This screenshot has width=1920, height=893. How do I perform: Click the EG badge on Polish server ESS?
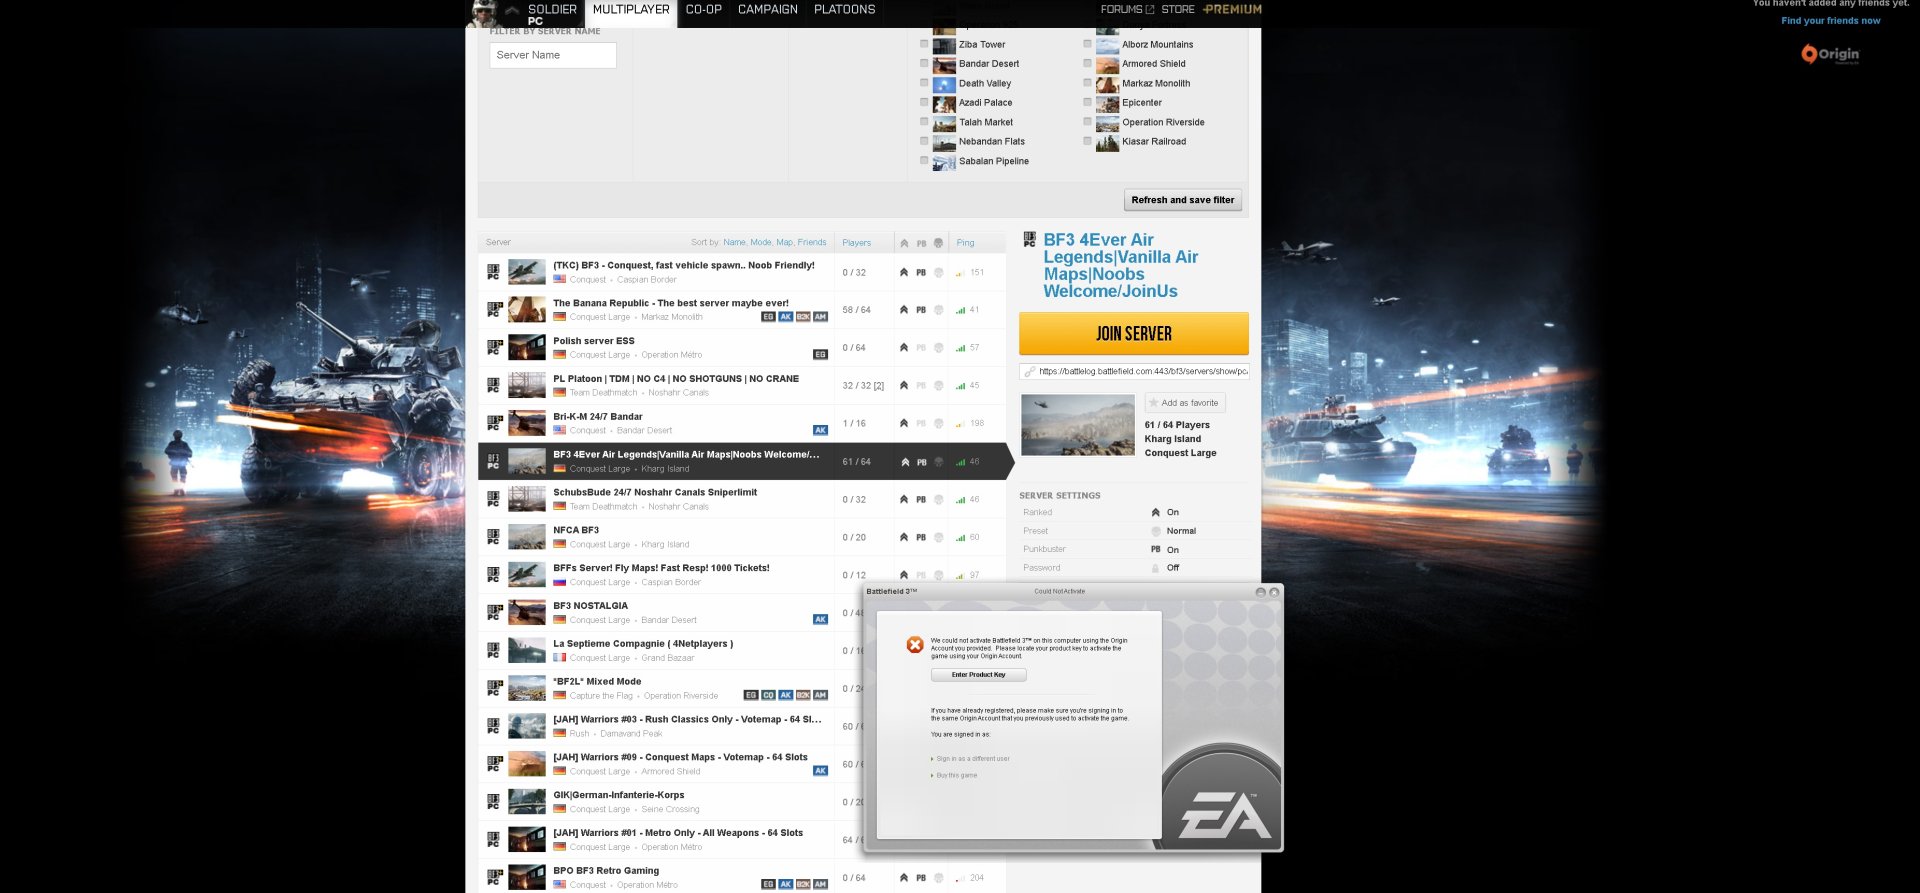pos(820,355)
